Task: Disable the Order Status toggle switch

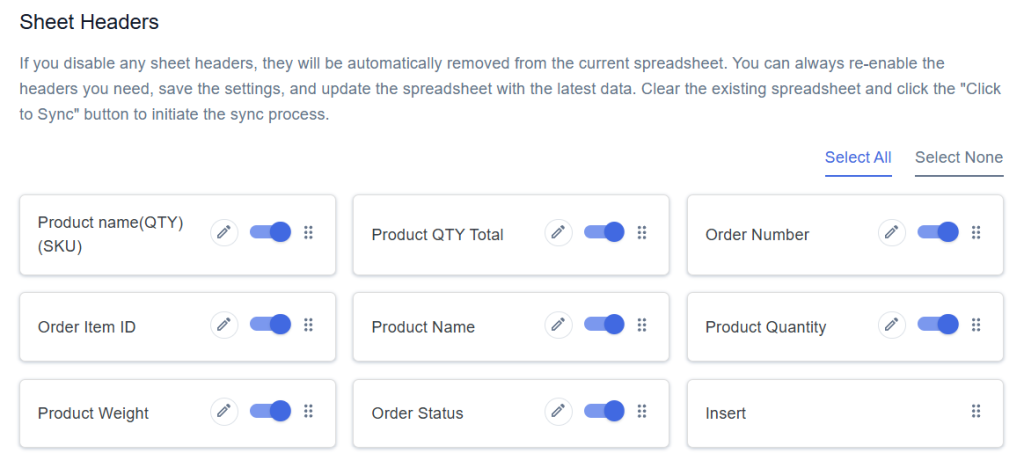Action: (x=604, y=411)
